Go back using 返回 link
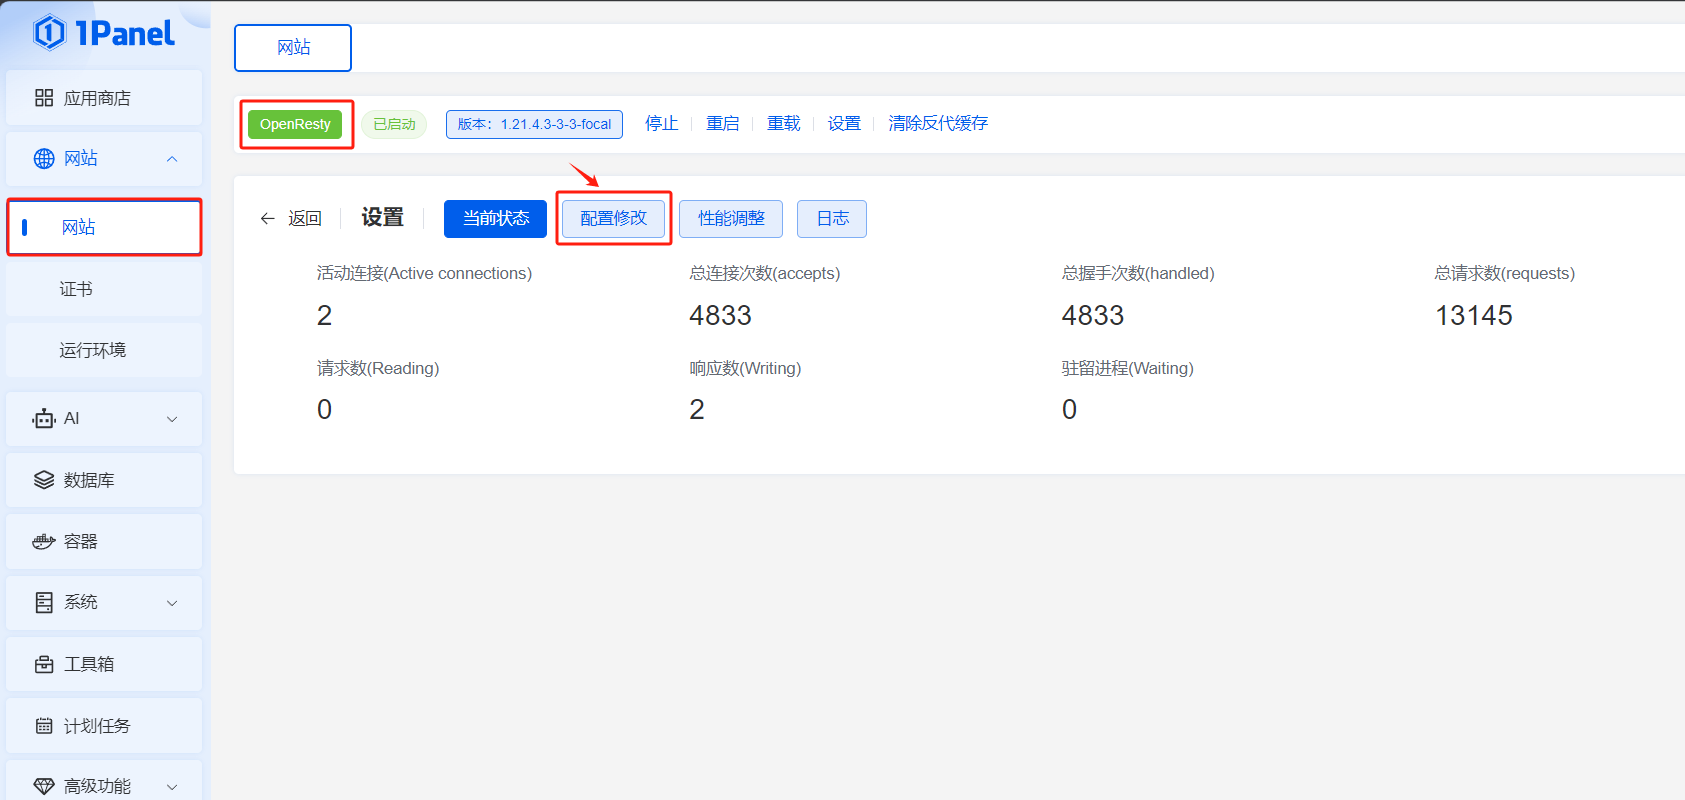 (305, 218)
